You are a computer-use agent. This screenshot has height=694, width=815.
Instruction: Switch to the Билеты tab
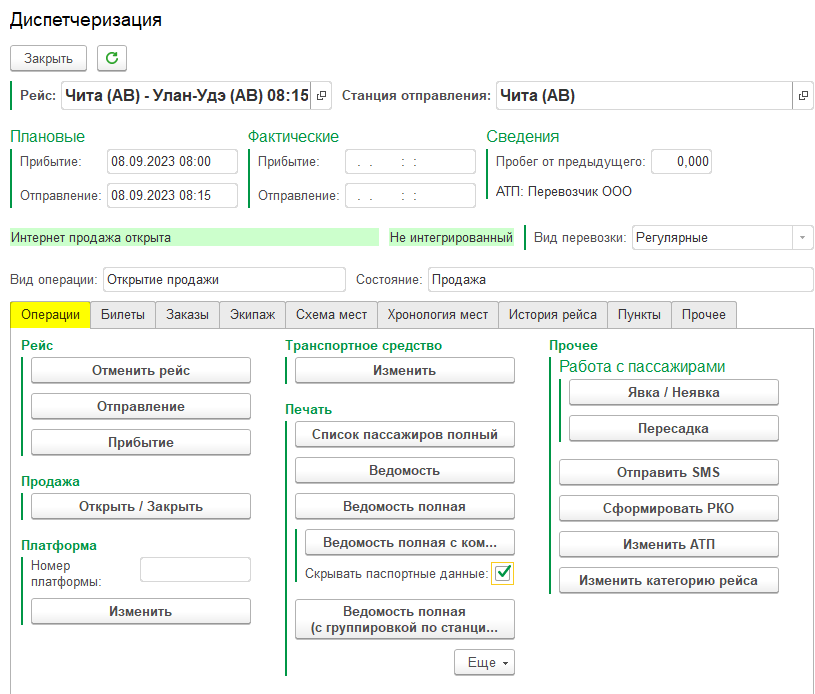tap(123, 314)
